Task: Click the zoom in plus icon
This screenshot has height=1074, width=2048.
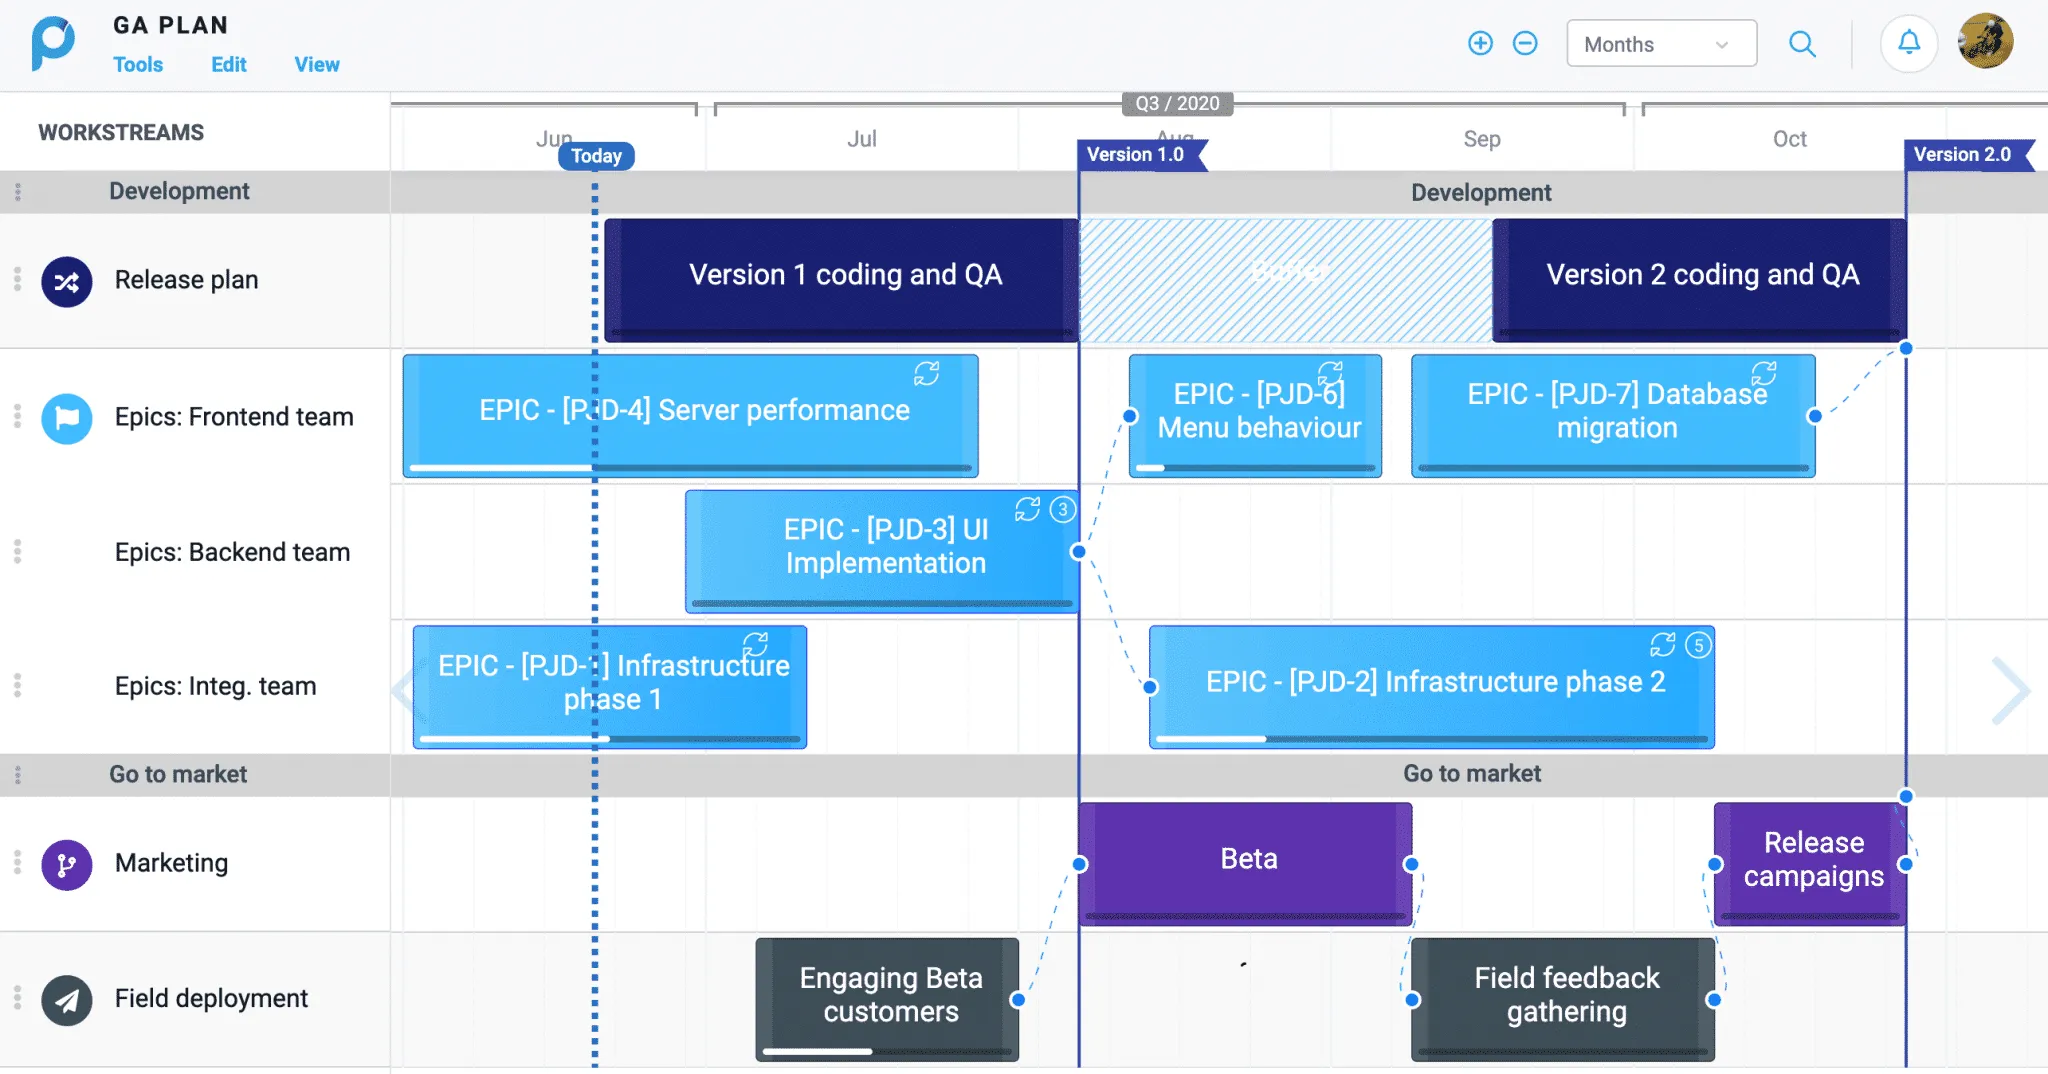Action: (1480, 43)
